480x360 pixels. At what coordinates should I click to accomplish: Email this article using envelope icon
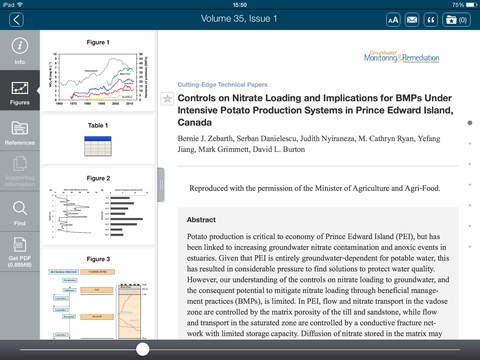tap(412, 20)
